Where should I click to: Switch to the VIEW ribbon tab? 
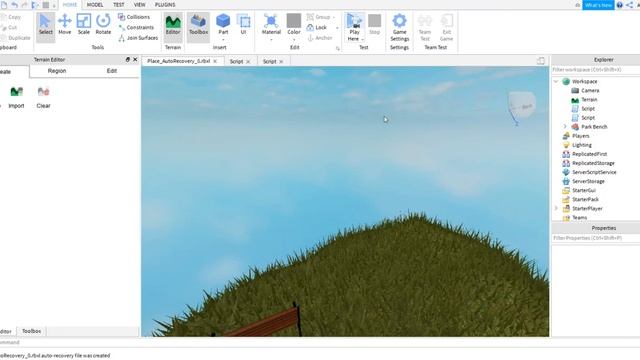tap(140, 4)
